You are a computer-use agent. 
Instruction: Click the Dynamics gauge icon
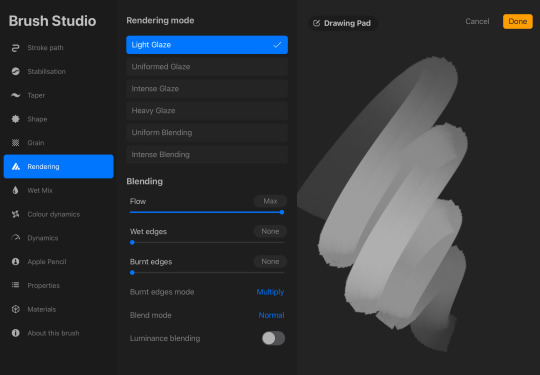tap(15, 238)
